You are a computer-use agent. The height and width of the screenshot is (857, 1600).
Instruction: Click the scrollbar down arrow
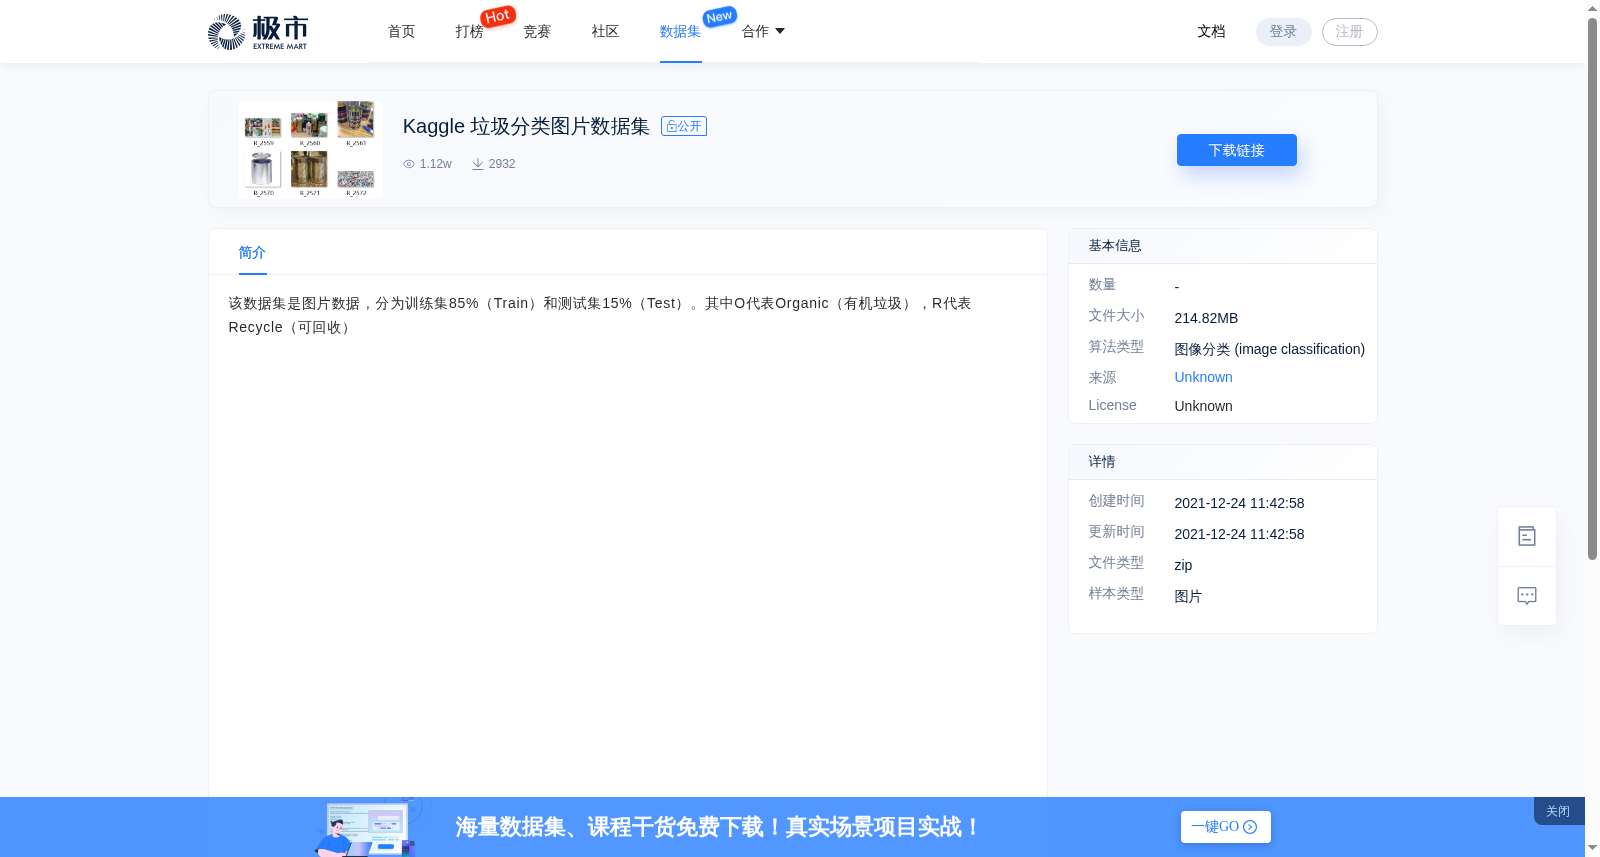[x=1592, y=848]
